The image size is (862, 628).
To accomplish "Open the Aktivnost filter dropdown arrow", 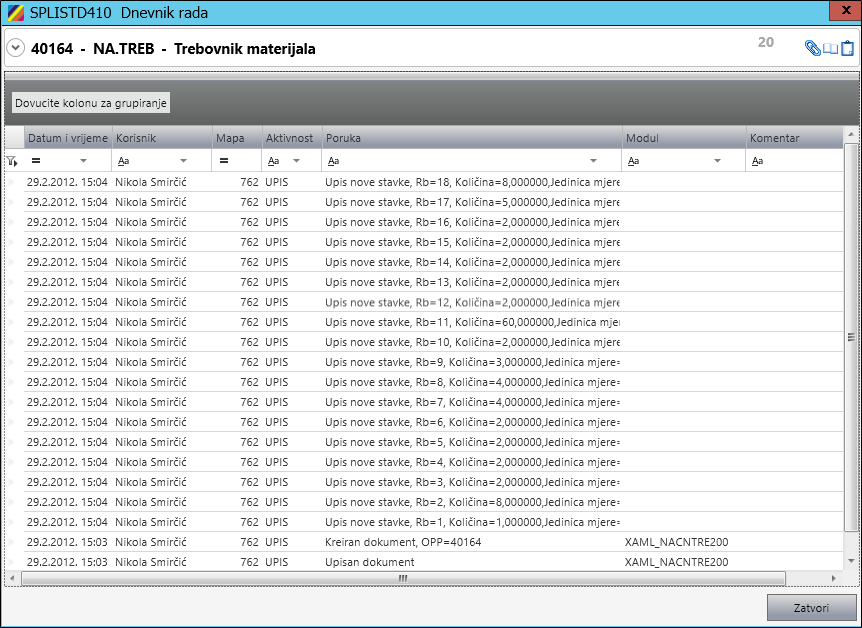I will click(x=297, y=161).
